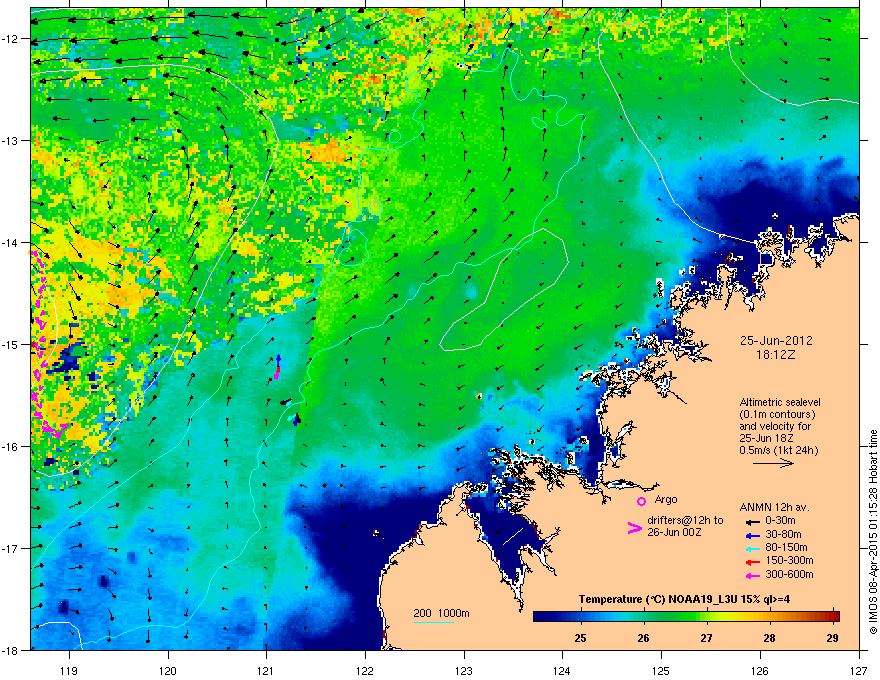Click the colorbar tick label 25
880x680 pixels.
click(581, 638)
